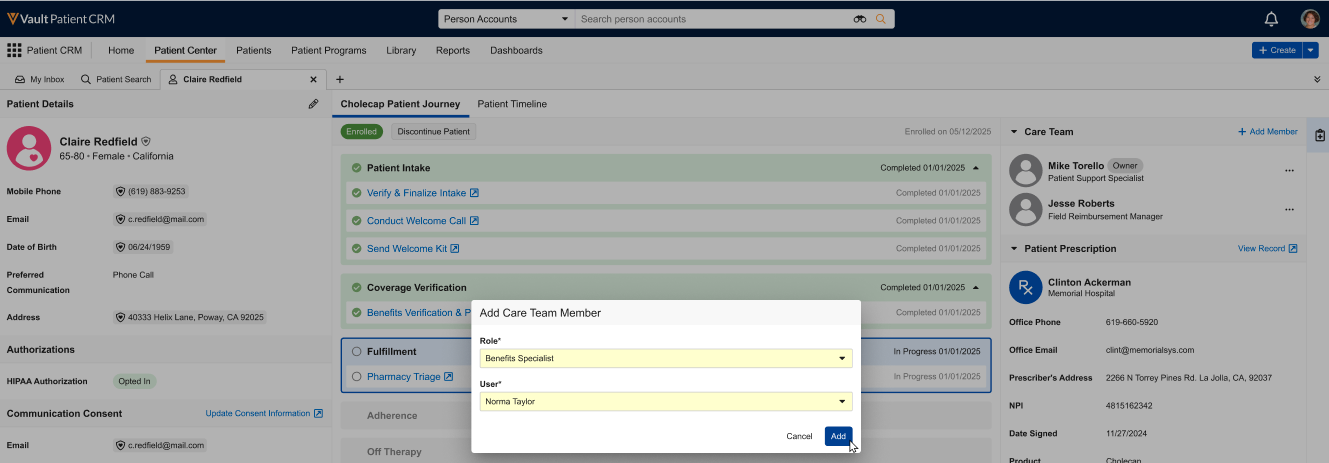Open Mike Torello's more options menu
The width and height of the screenshot is (1329, 463).
pos(1289,171)
